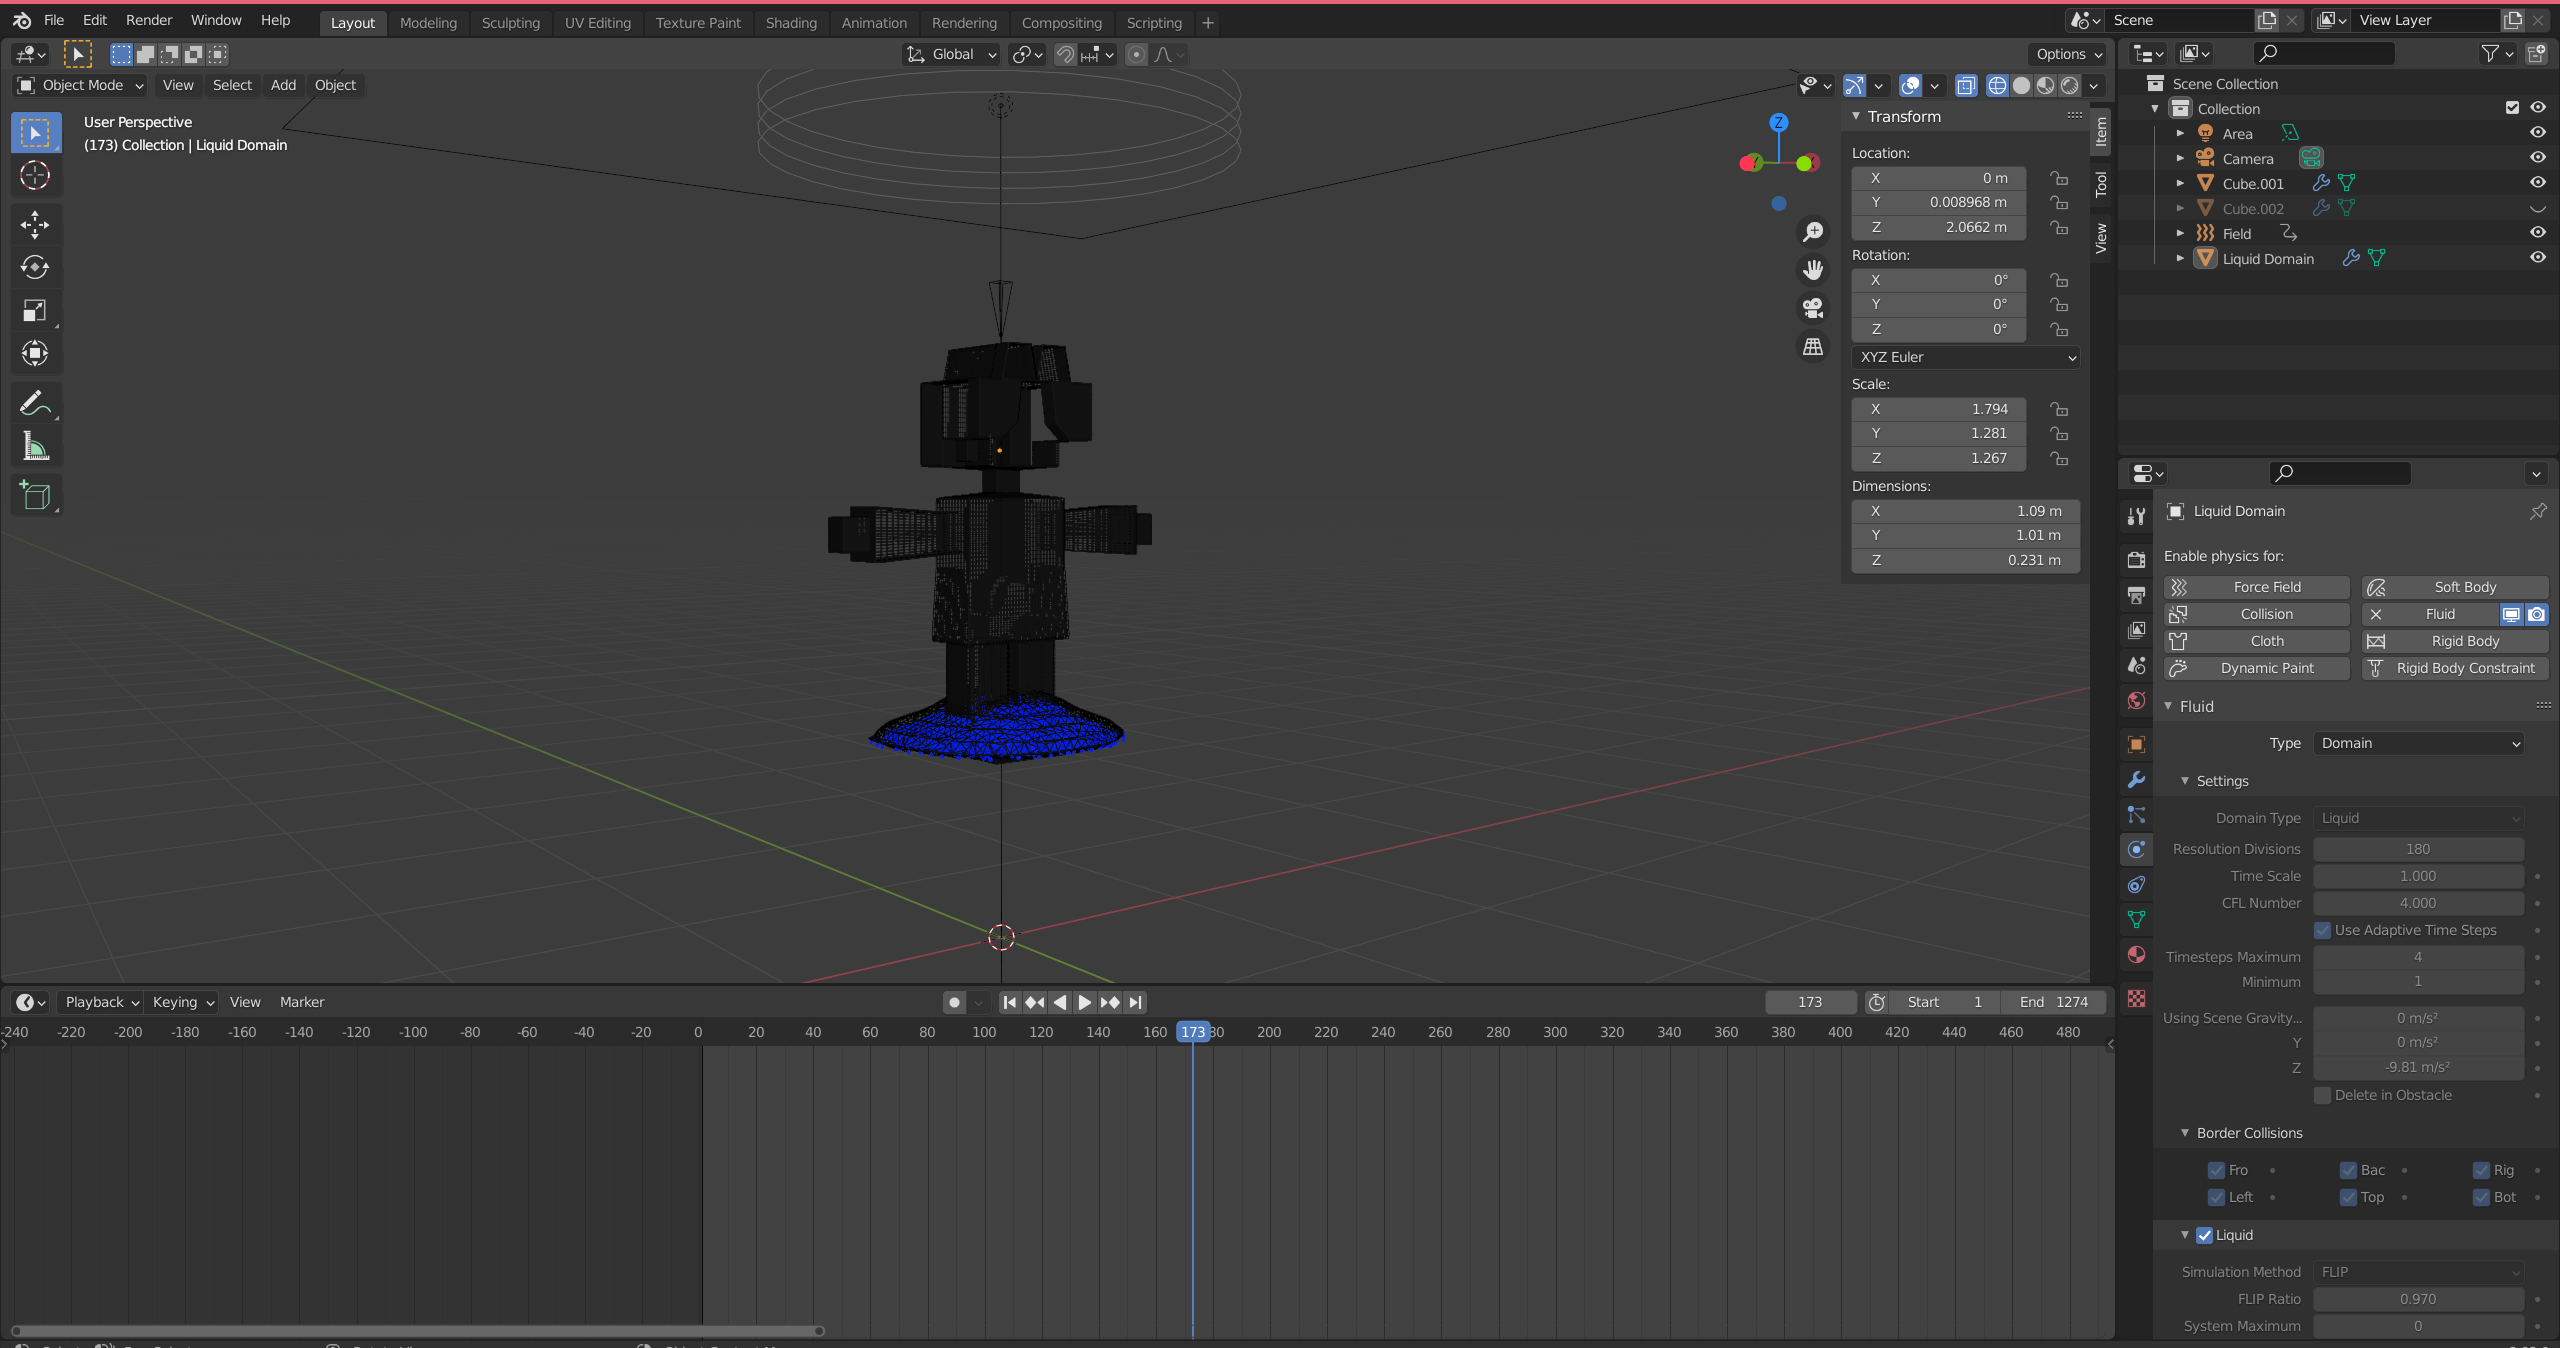The image size is (2560, 1348).
Task: Click the Time Scale slider field
Action: (x=2418, y=876)
